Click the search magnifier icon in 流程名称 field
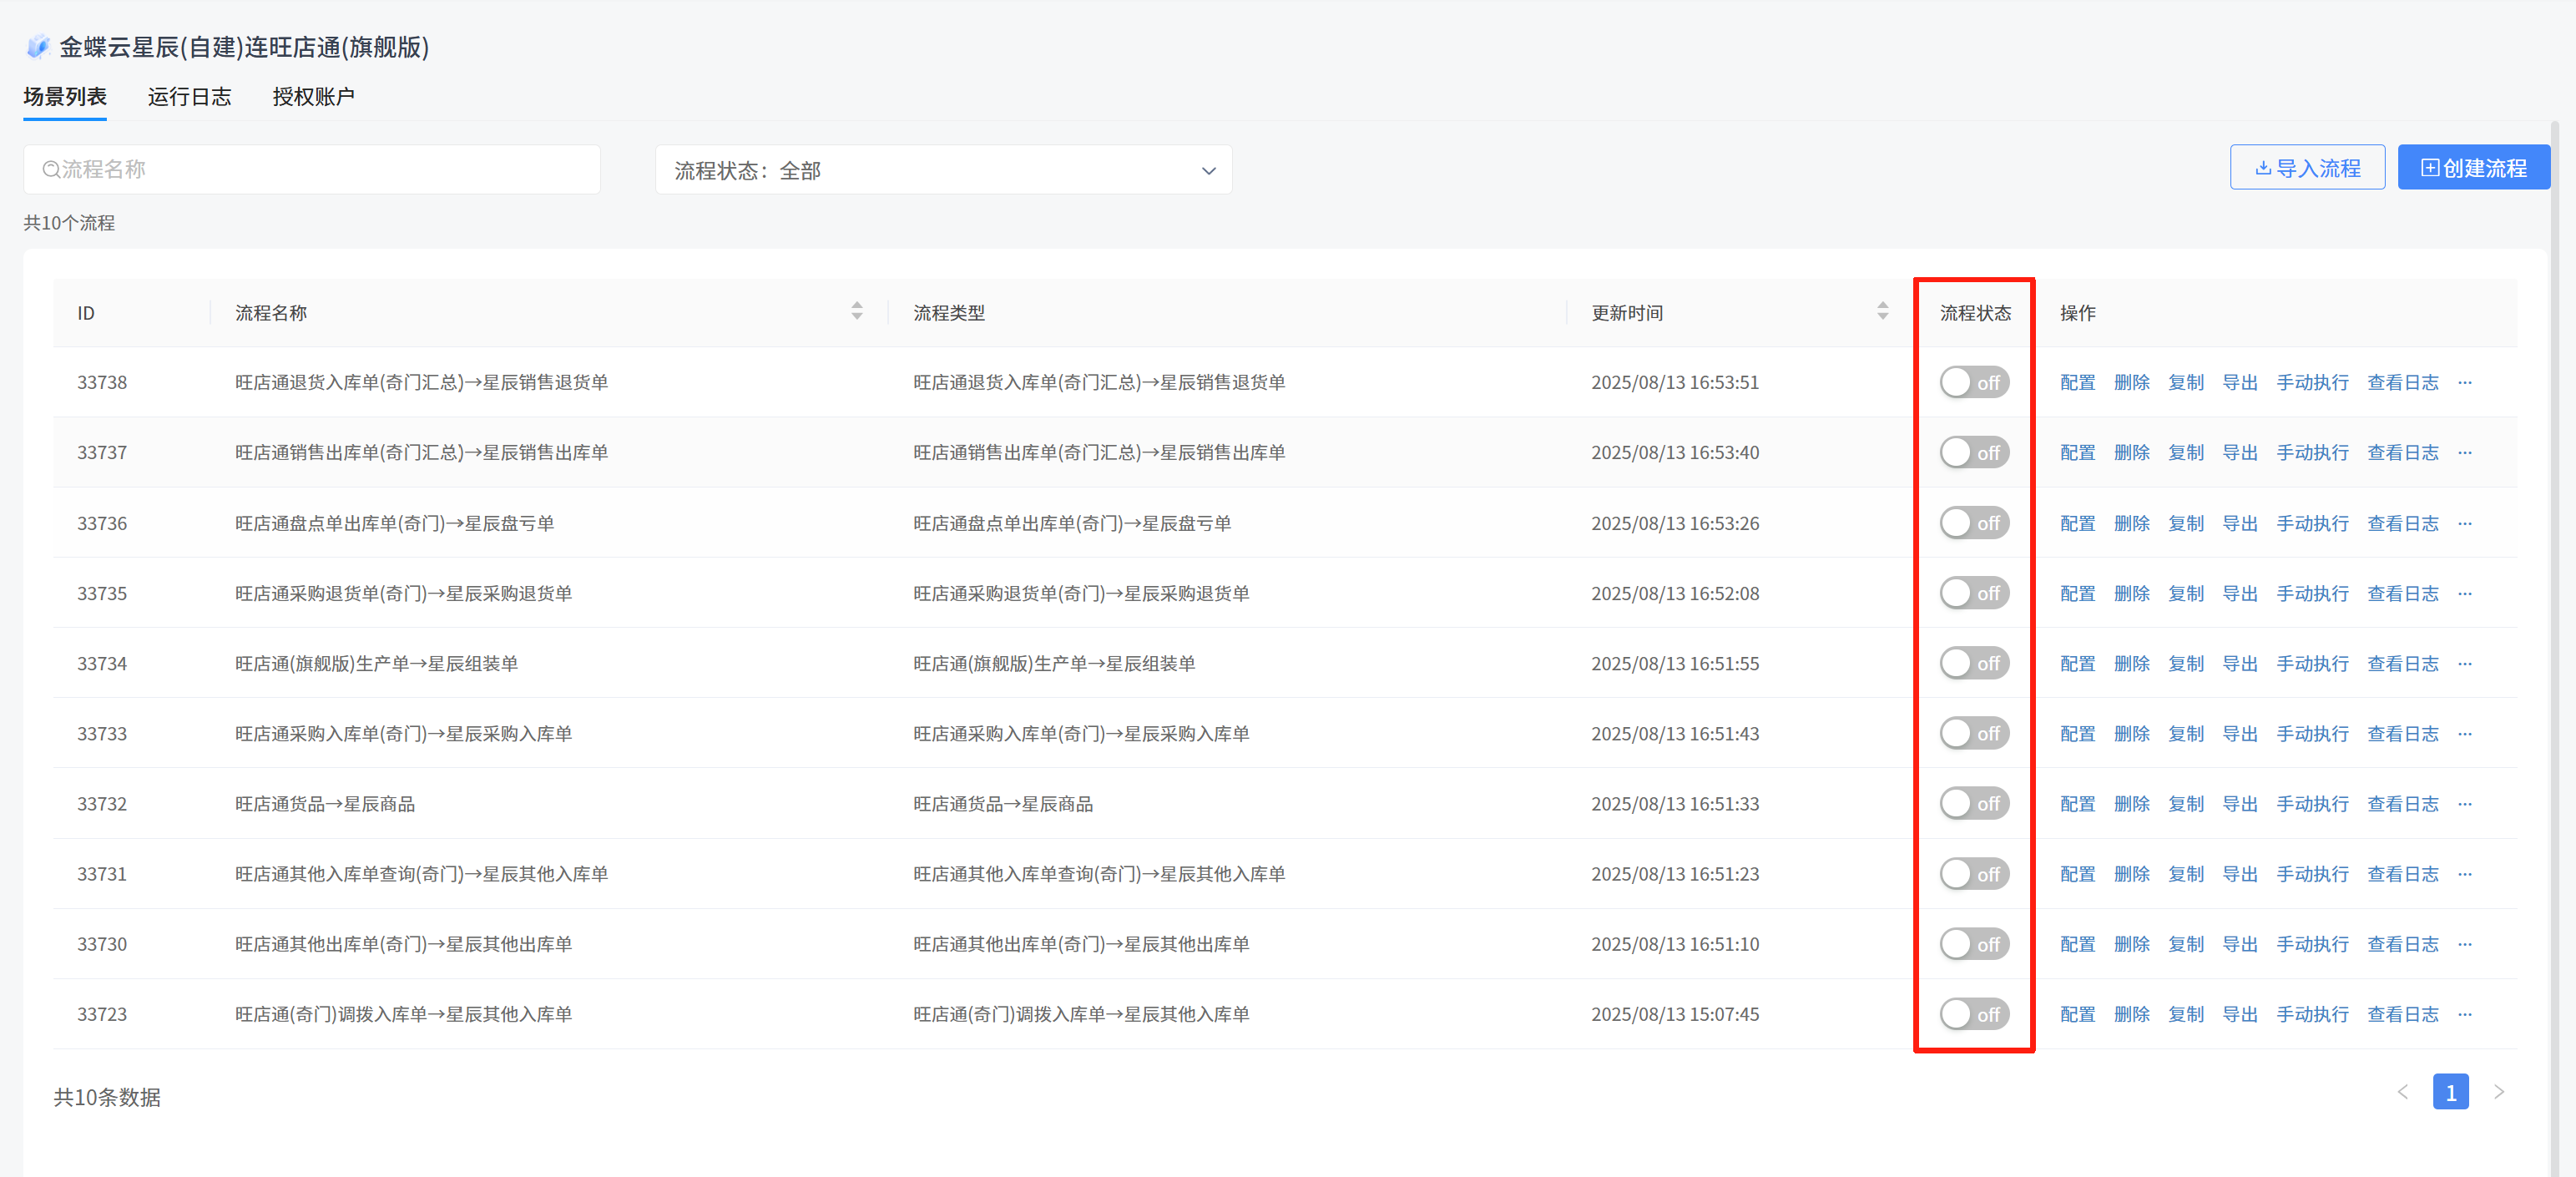Screen dimensions: 2576x1177 pos(50,170)
